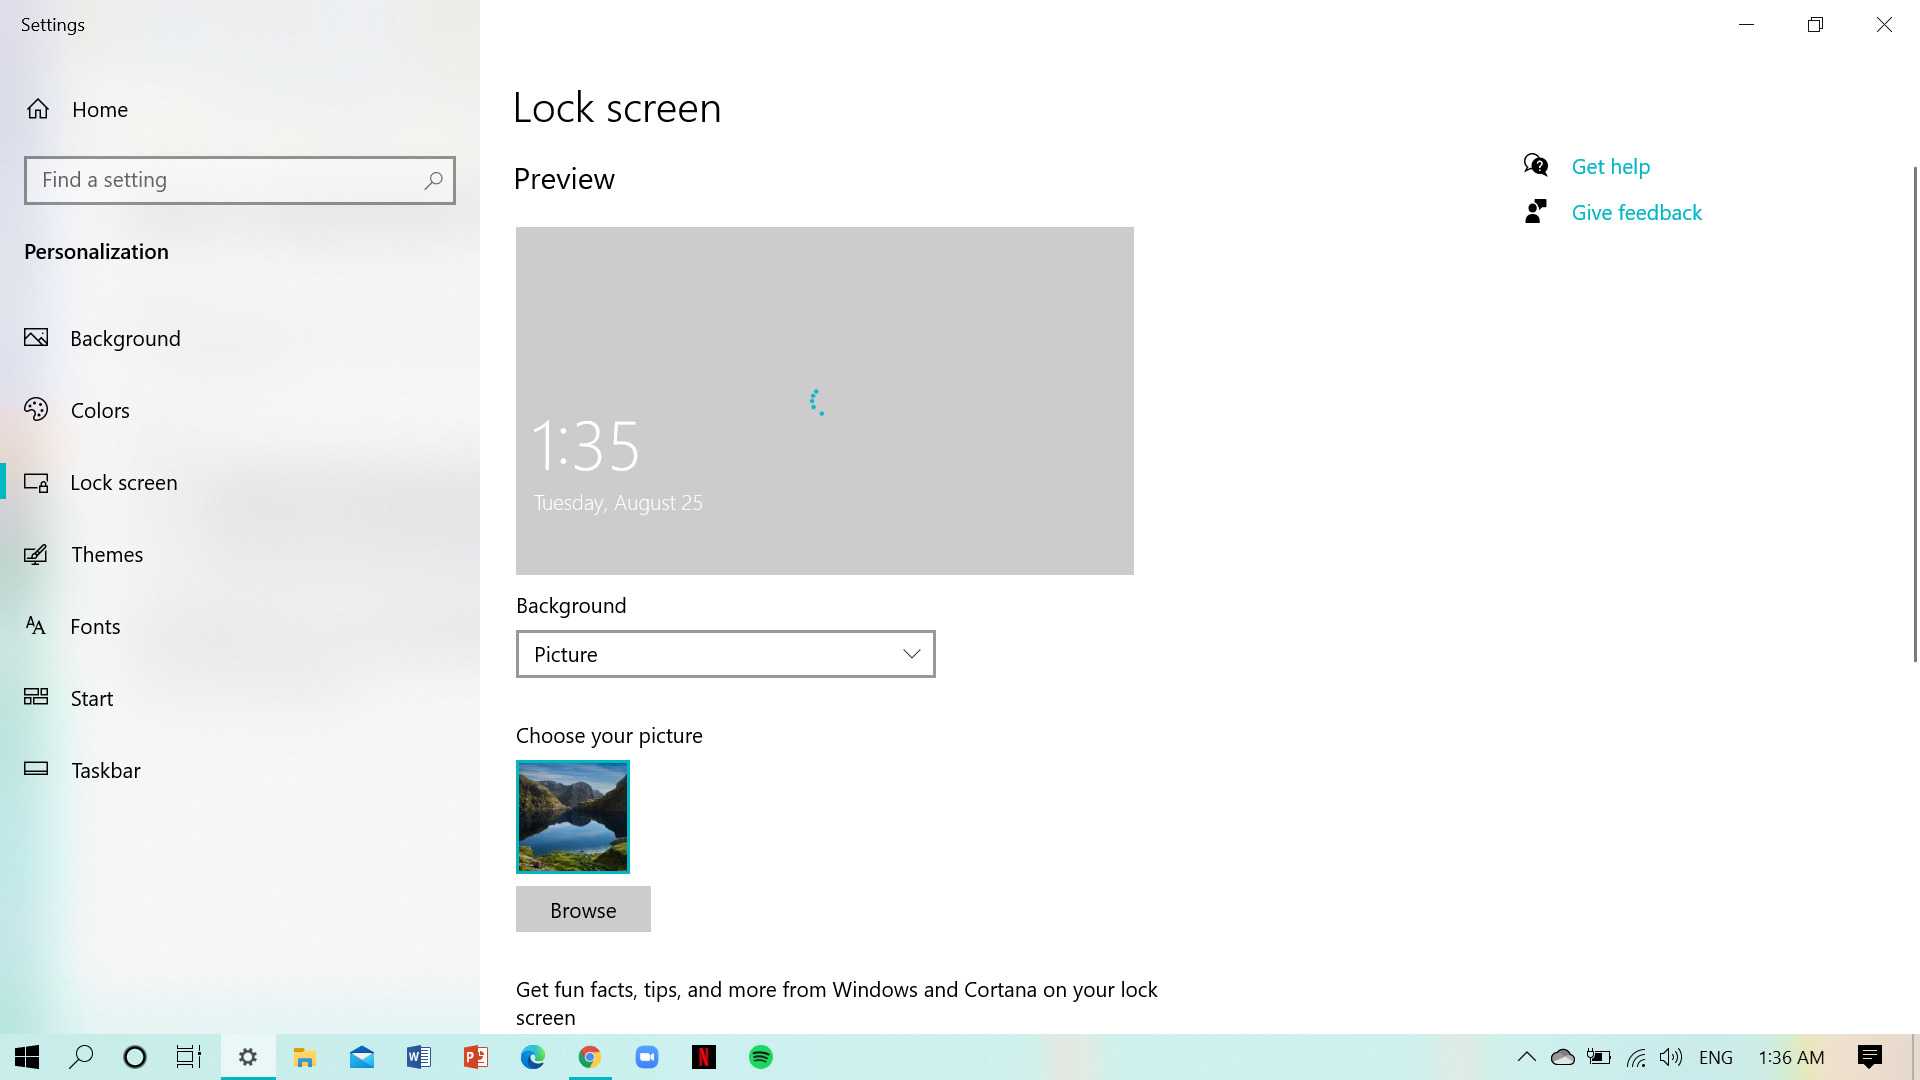The width and height of the screenshot is (1920, 1080).
Task: Launch Netflix from the taskbar
Action: (x=704, y=1057)
